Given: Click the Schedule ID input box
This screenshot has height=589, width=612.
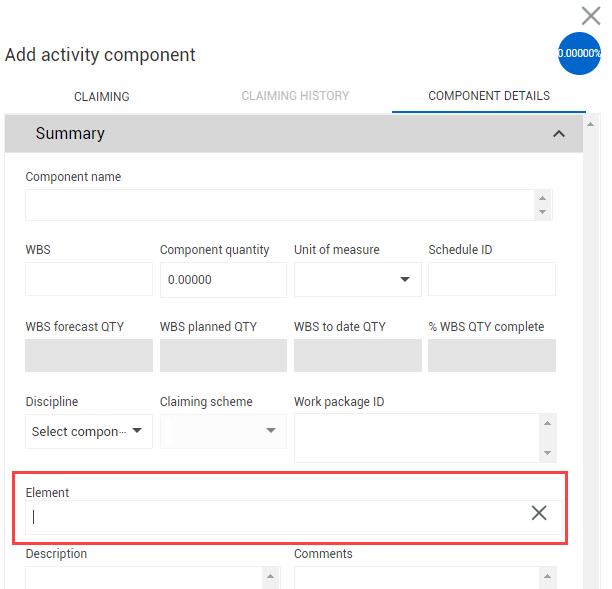Looking at the screenshot, I should click(491, 280).
